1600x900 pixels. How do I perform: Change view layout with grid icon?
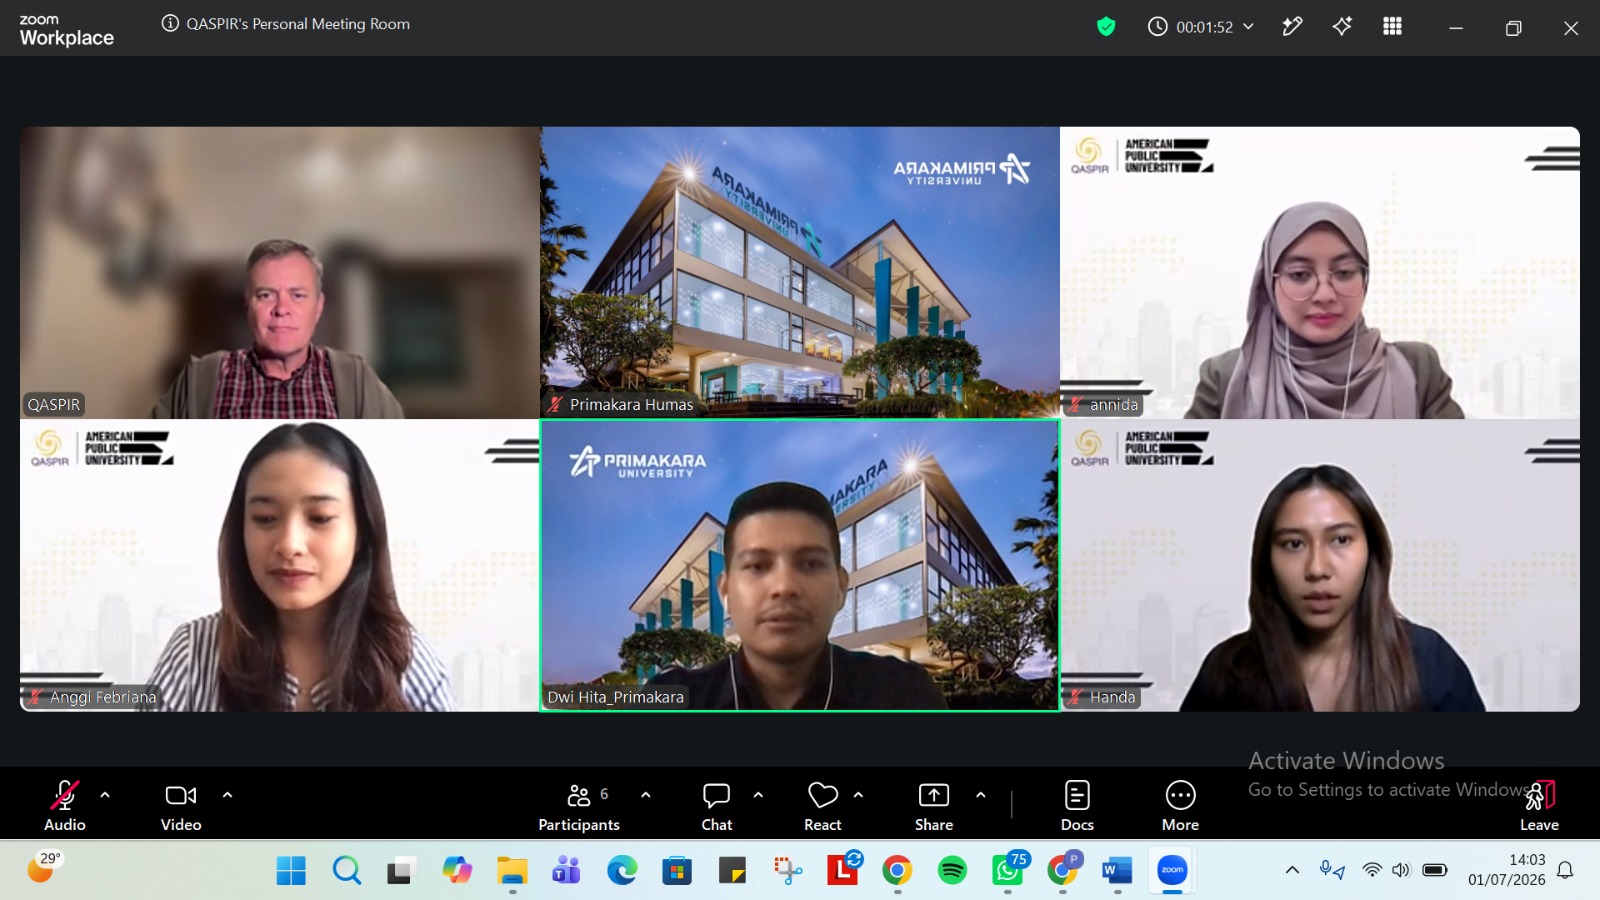coord(1392,27)
